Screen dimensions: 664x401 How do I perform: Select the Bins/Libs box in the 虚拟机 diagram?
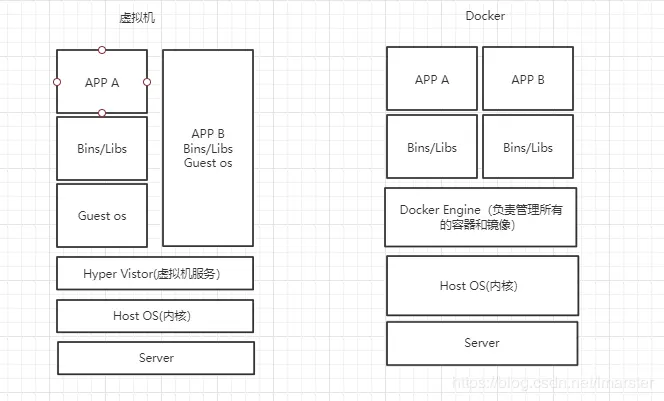coord(102,149)
